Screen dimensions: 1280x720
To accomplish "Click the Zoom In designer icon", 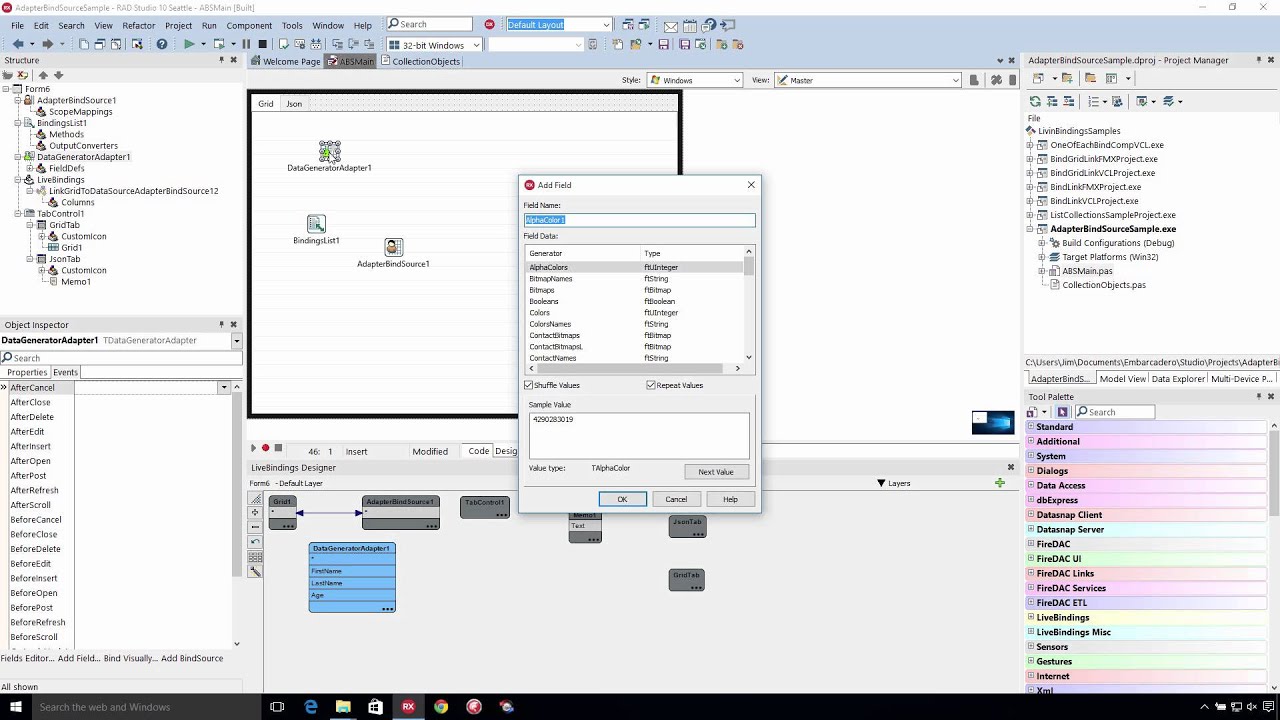I will point(256,513).
